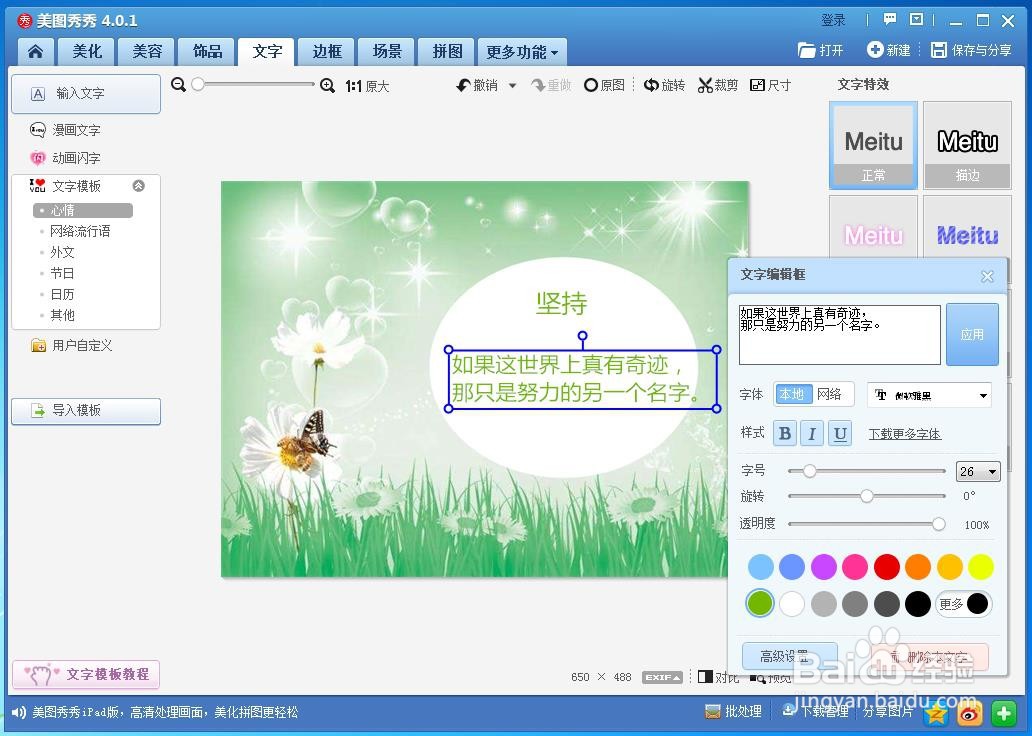Click the 新建 new image button
1032x736 pixels.
tap(889, 50)
